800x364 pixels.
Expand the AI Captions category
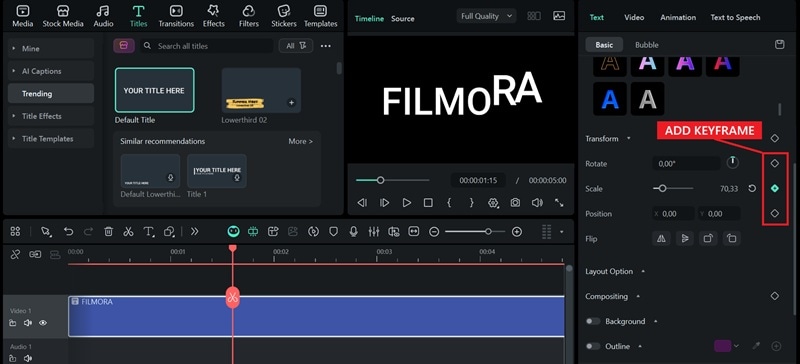point(51,71)
